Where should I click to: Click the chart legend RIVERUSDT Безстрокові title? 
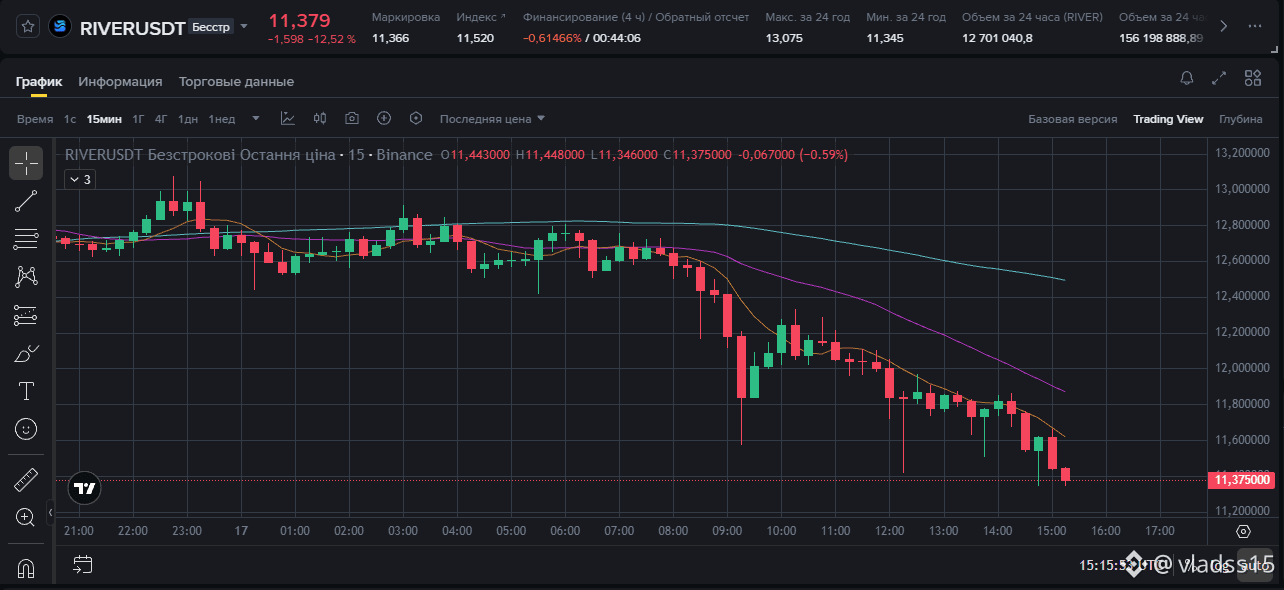[249, 155]
